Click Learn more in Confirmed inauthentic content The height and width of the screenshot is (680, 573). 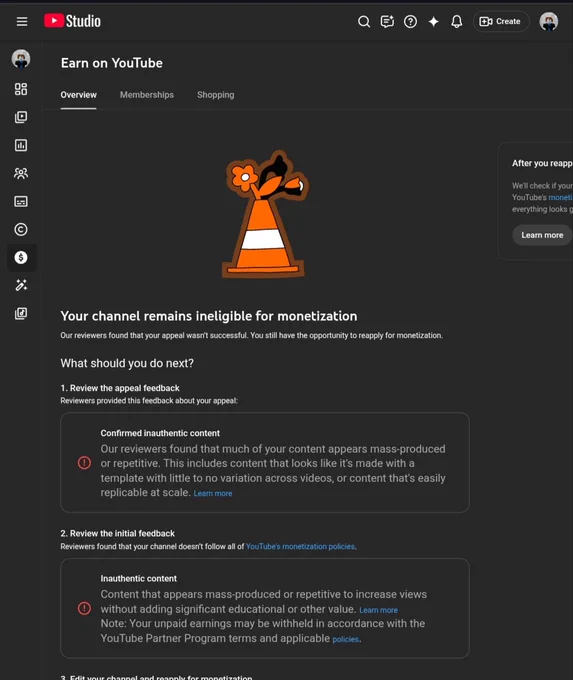tap(213, 494)
